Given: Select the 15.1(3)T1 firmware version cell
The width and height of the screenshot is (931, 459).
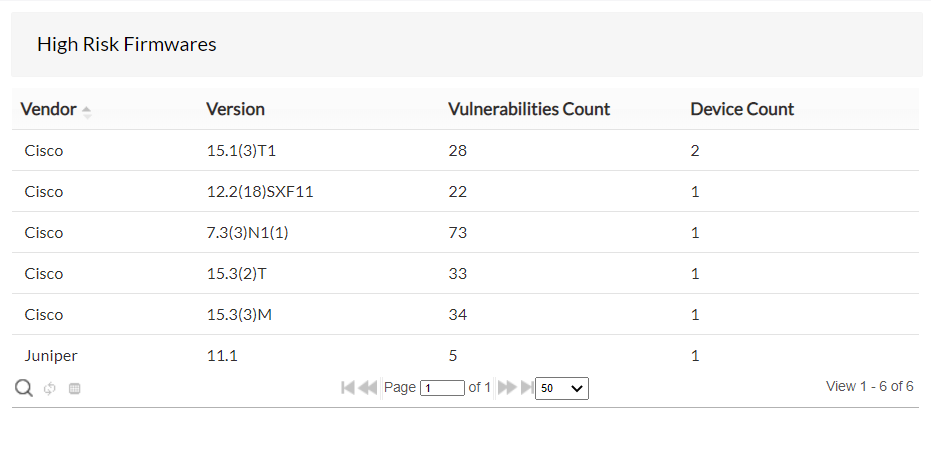Looking at the screenshot, I should click(x=241, y=151).
